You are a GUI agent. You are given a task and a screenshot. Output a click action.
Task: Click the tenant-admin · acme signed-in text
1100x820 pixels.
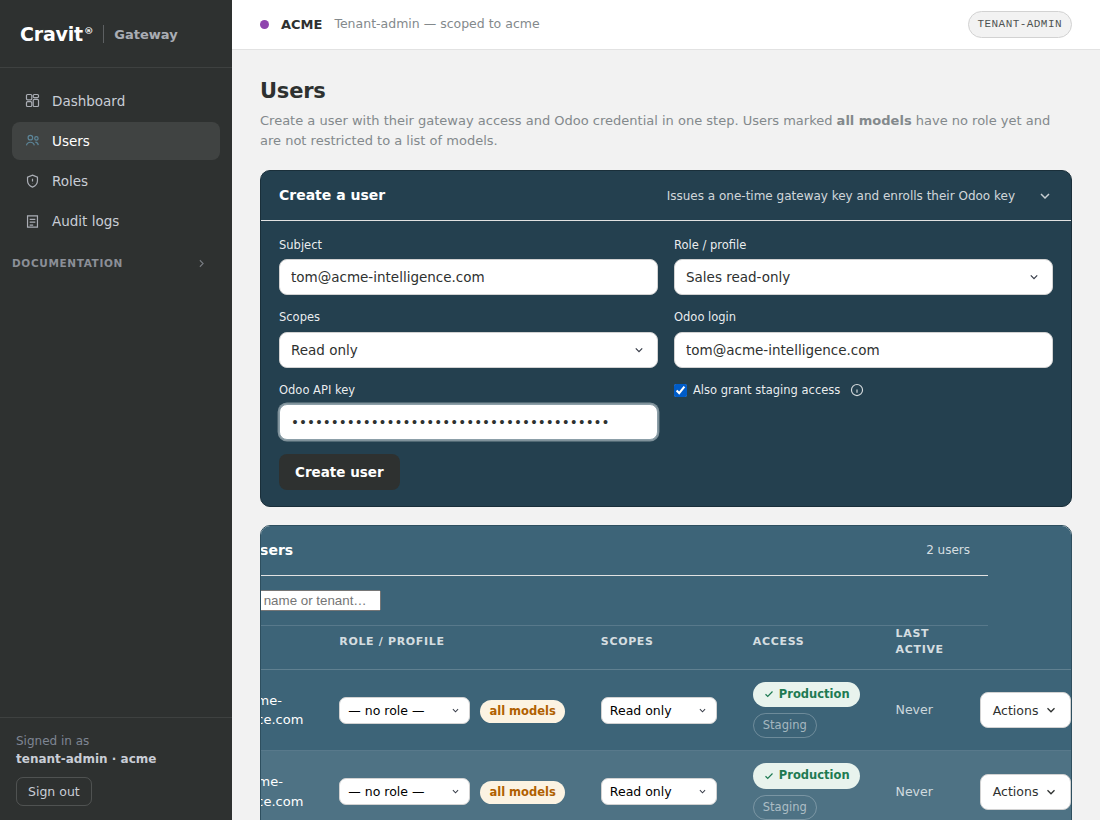tap(86, 758)
